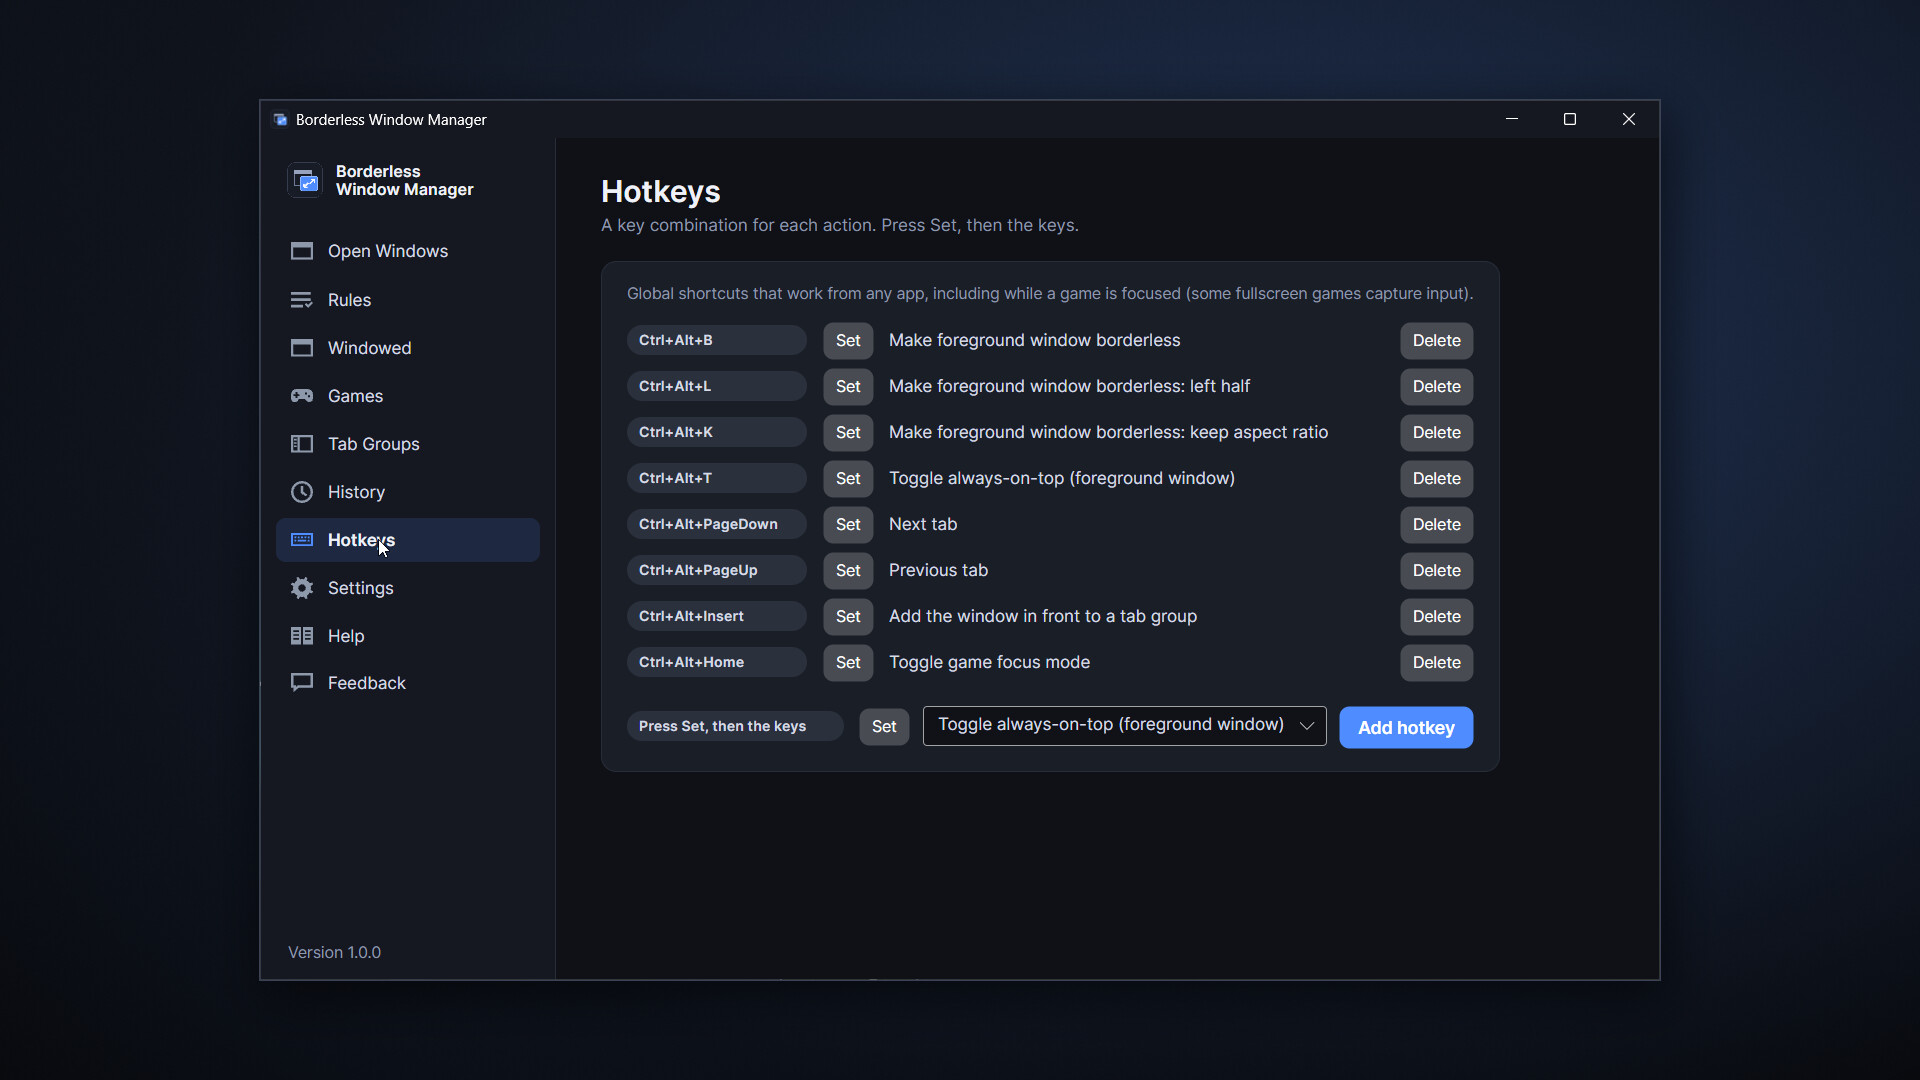Delete the Toggle game focus mode hotkey
Viewport: 1920px width, 1080px height.
[1436, 663]
